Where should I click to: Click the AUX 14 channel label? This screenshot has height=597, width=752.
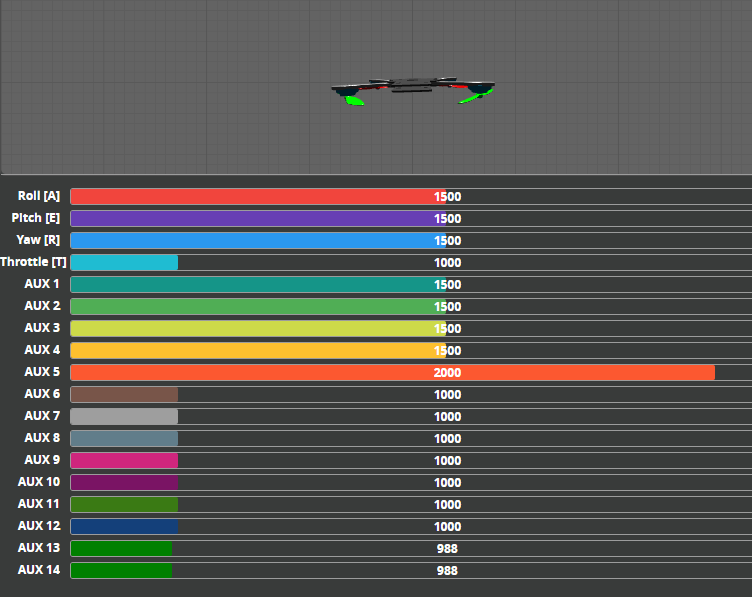coord(39,570)
